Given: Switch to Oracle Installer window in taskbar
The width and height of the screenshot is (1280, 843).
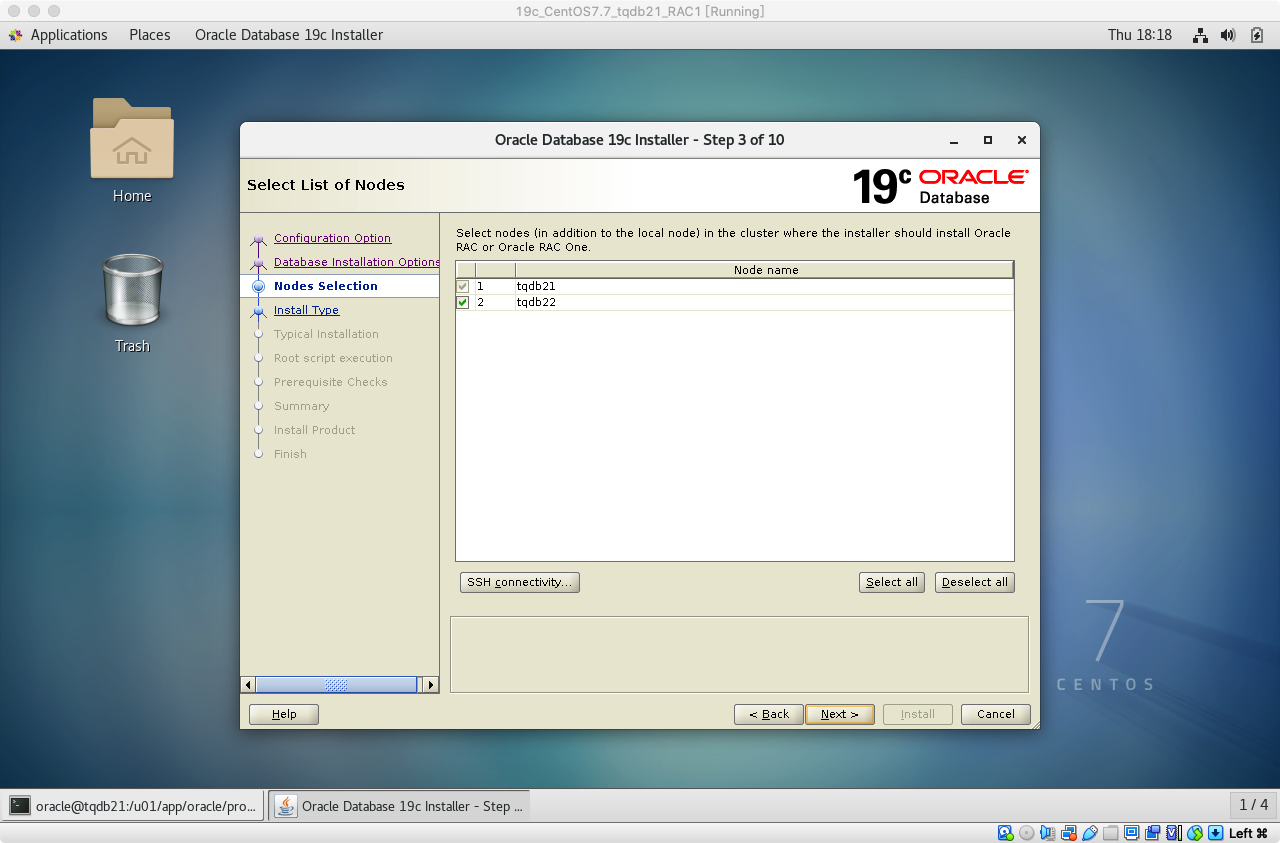Looking at the screenshot, I should point(398,805).
